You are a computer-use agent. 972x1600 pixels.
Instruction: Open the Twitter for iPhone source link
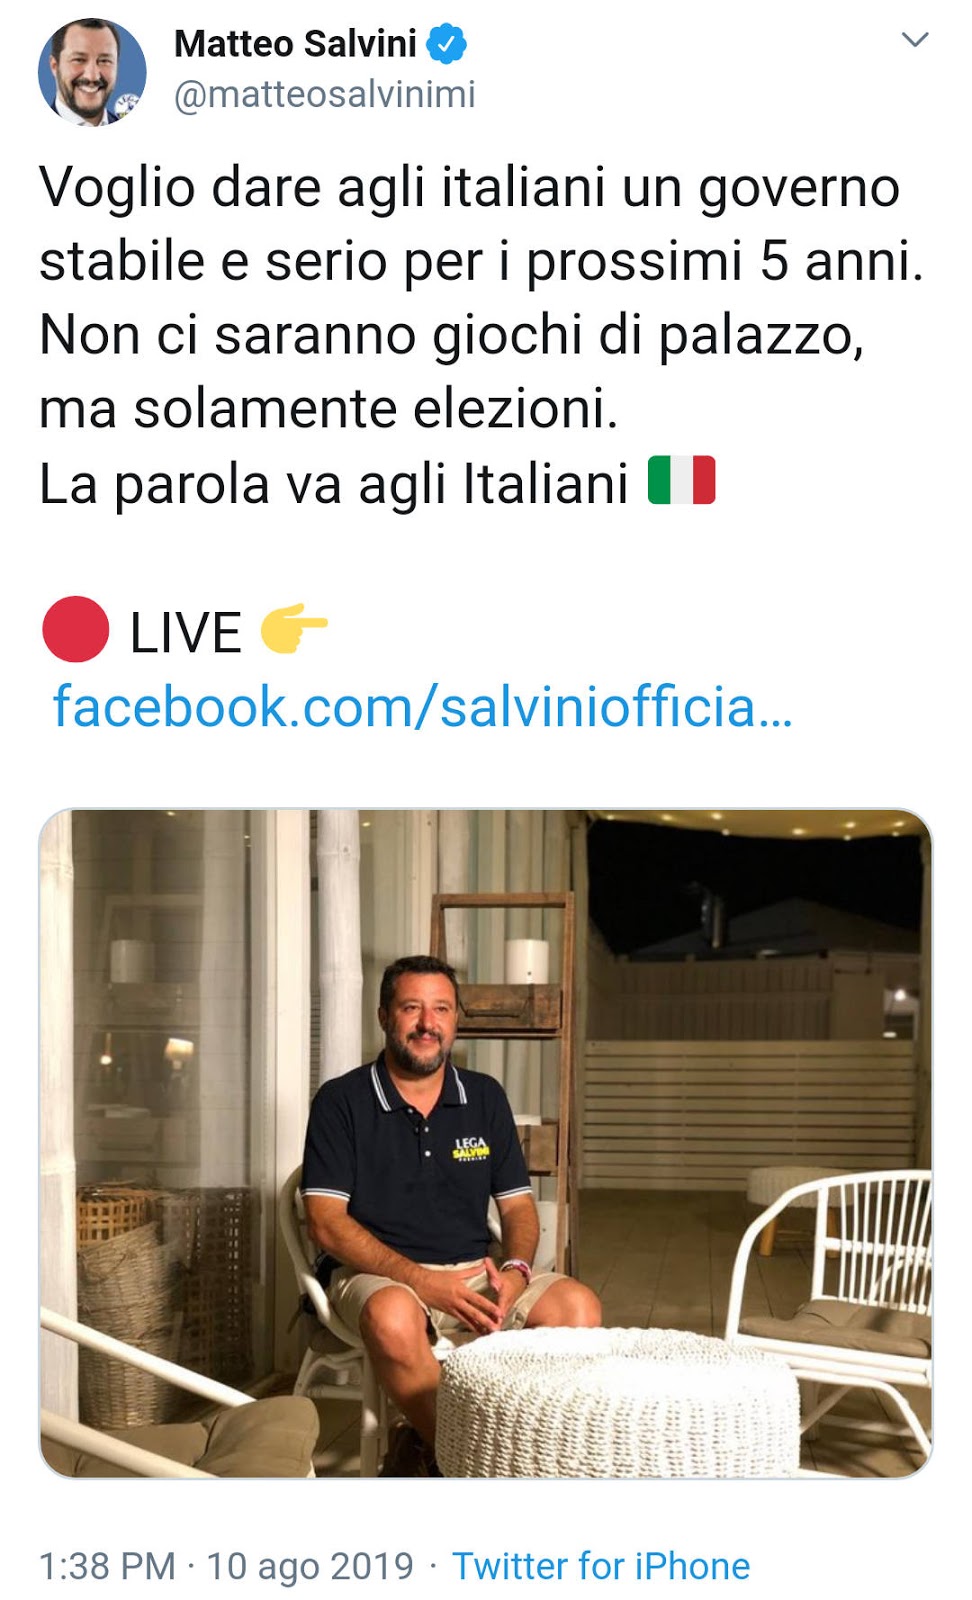[601, 1566]
